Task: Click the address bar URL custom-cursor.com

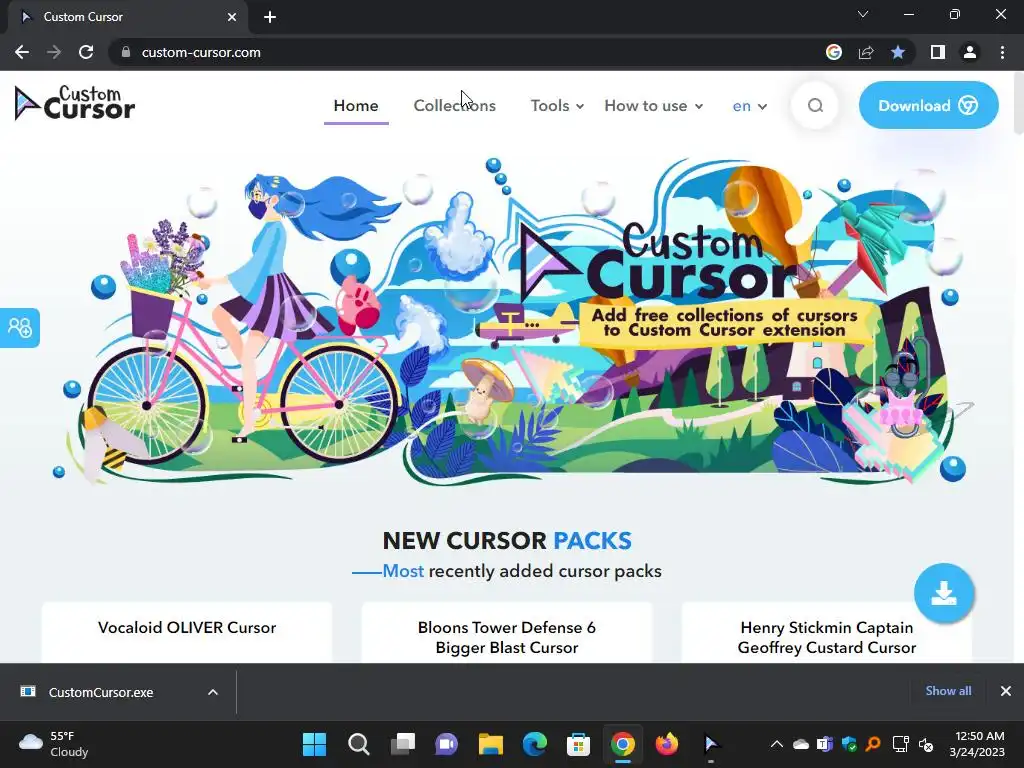Action: 201,52
